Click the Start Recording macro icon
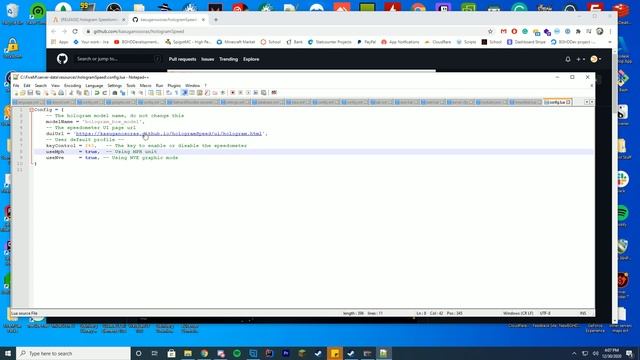Viewport: 640px width, 360px height. [x=233, y=93]
